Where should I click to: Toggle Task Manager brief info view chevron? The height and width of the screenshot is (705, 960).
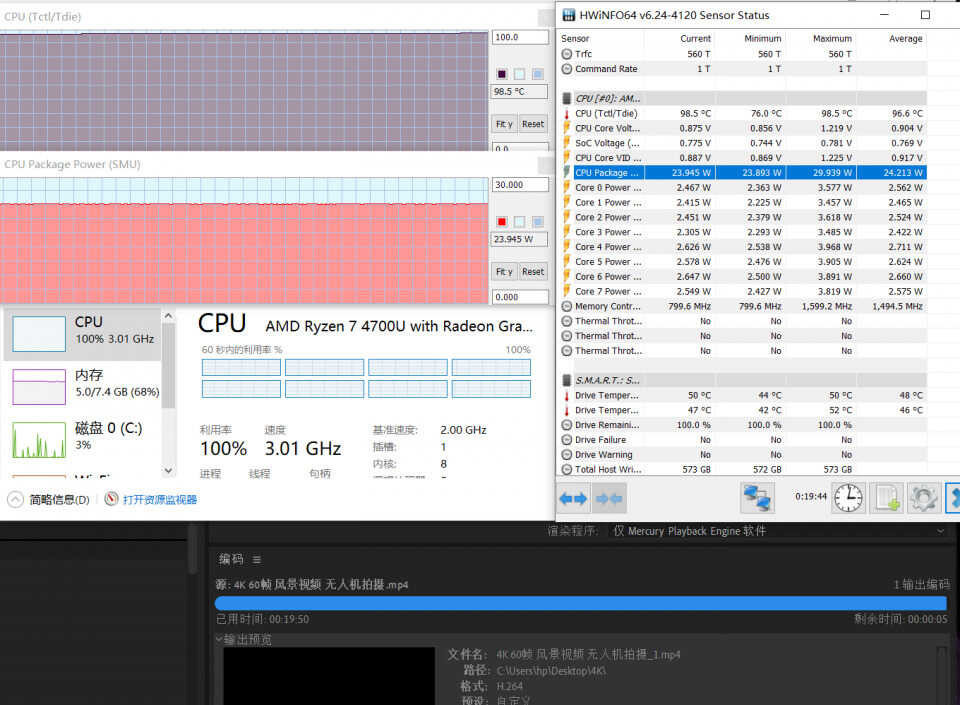pyautogui.click(x=15, y=499)
